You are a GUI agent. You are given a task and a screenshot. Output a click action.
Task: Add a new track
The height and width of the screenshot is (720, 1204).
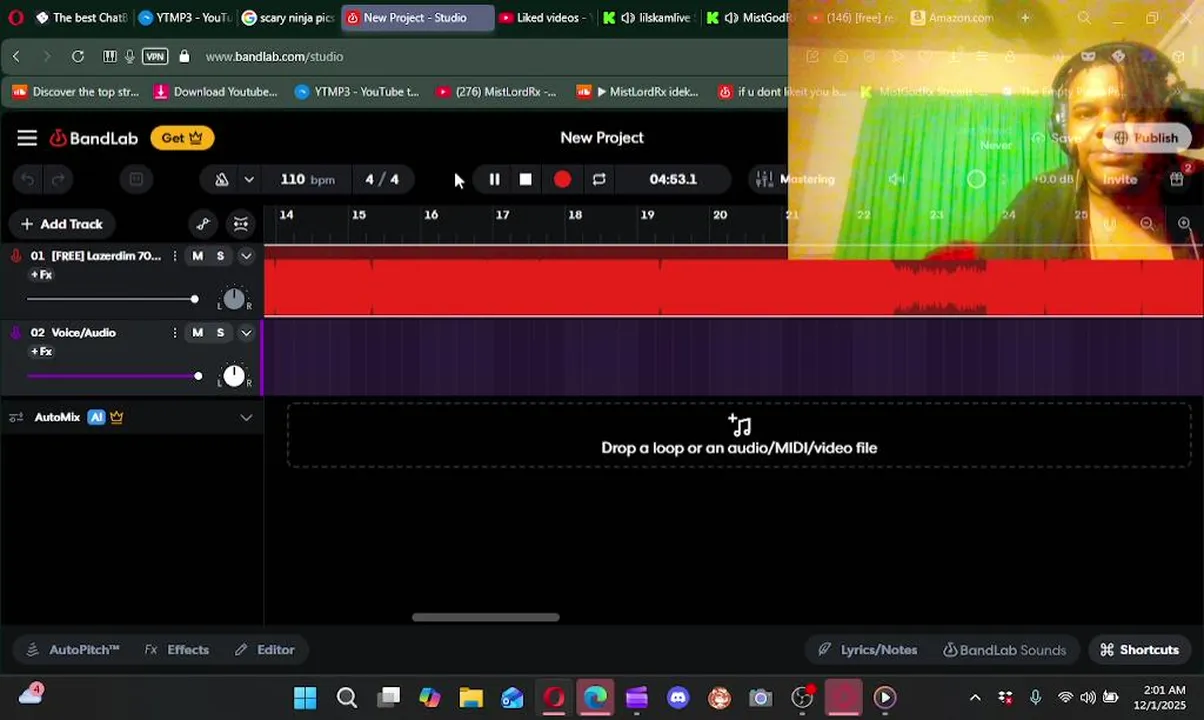click(61, 224)
